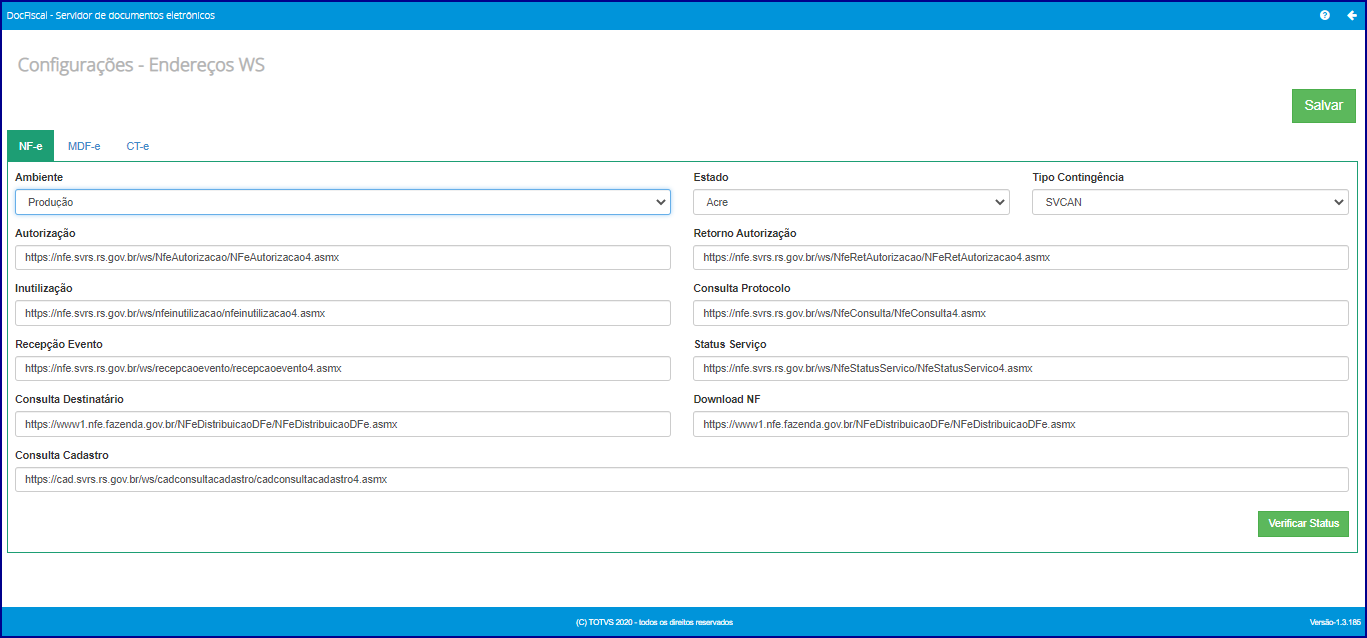Expand the Estado dropdown showing Acre
Screen dimensions: 1367x638
point(851,202)
